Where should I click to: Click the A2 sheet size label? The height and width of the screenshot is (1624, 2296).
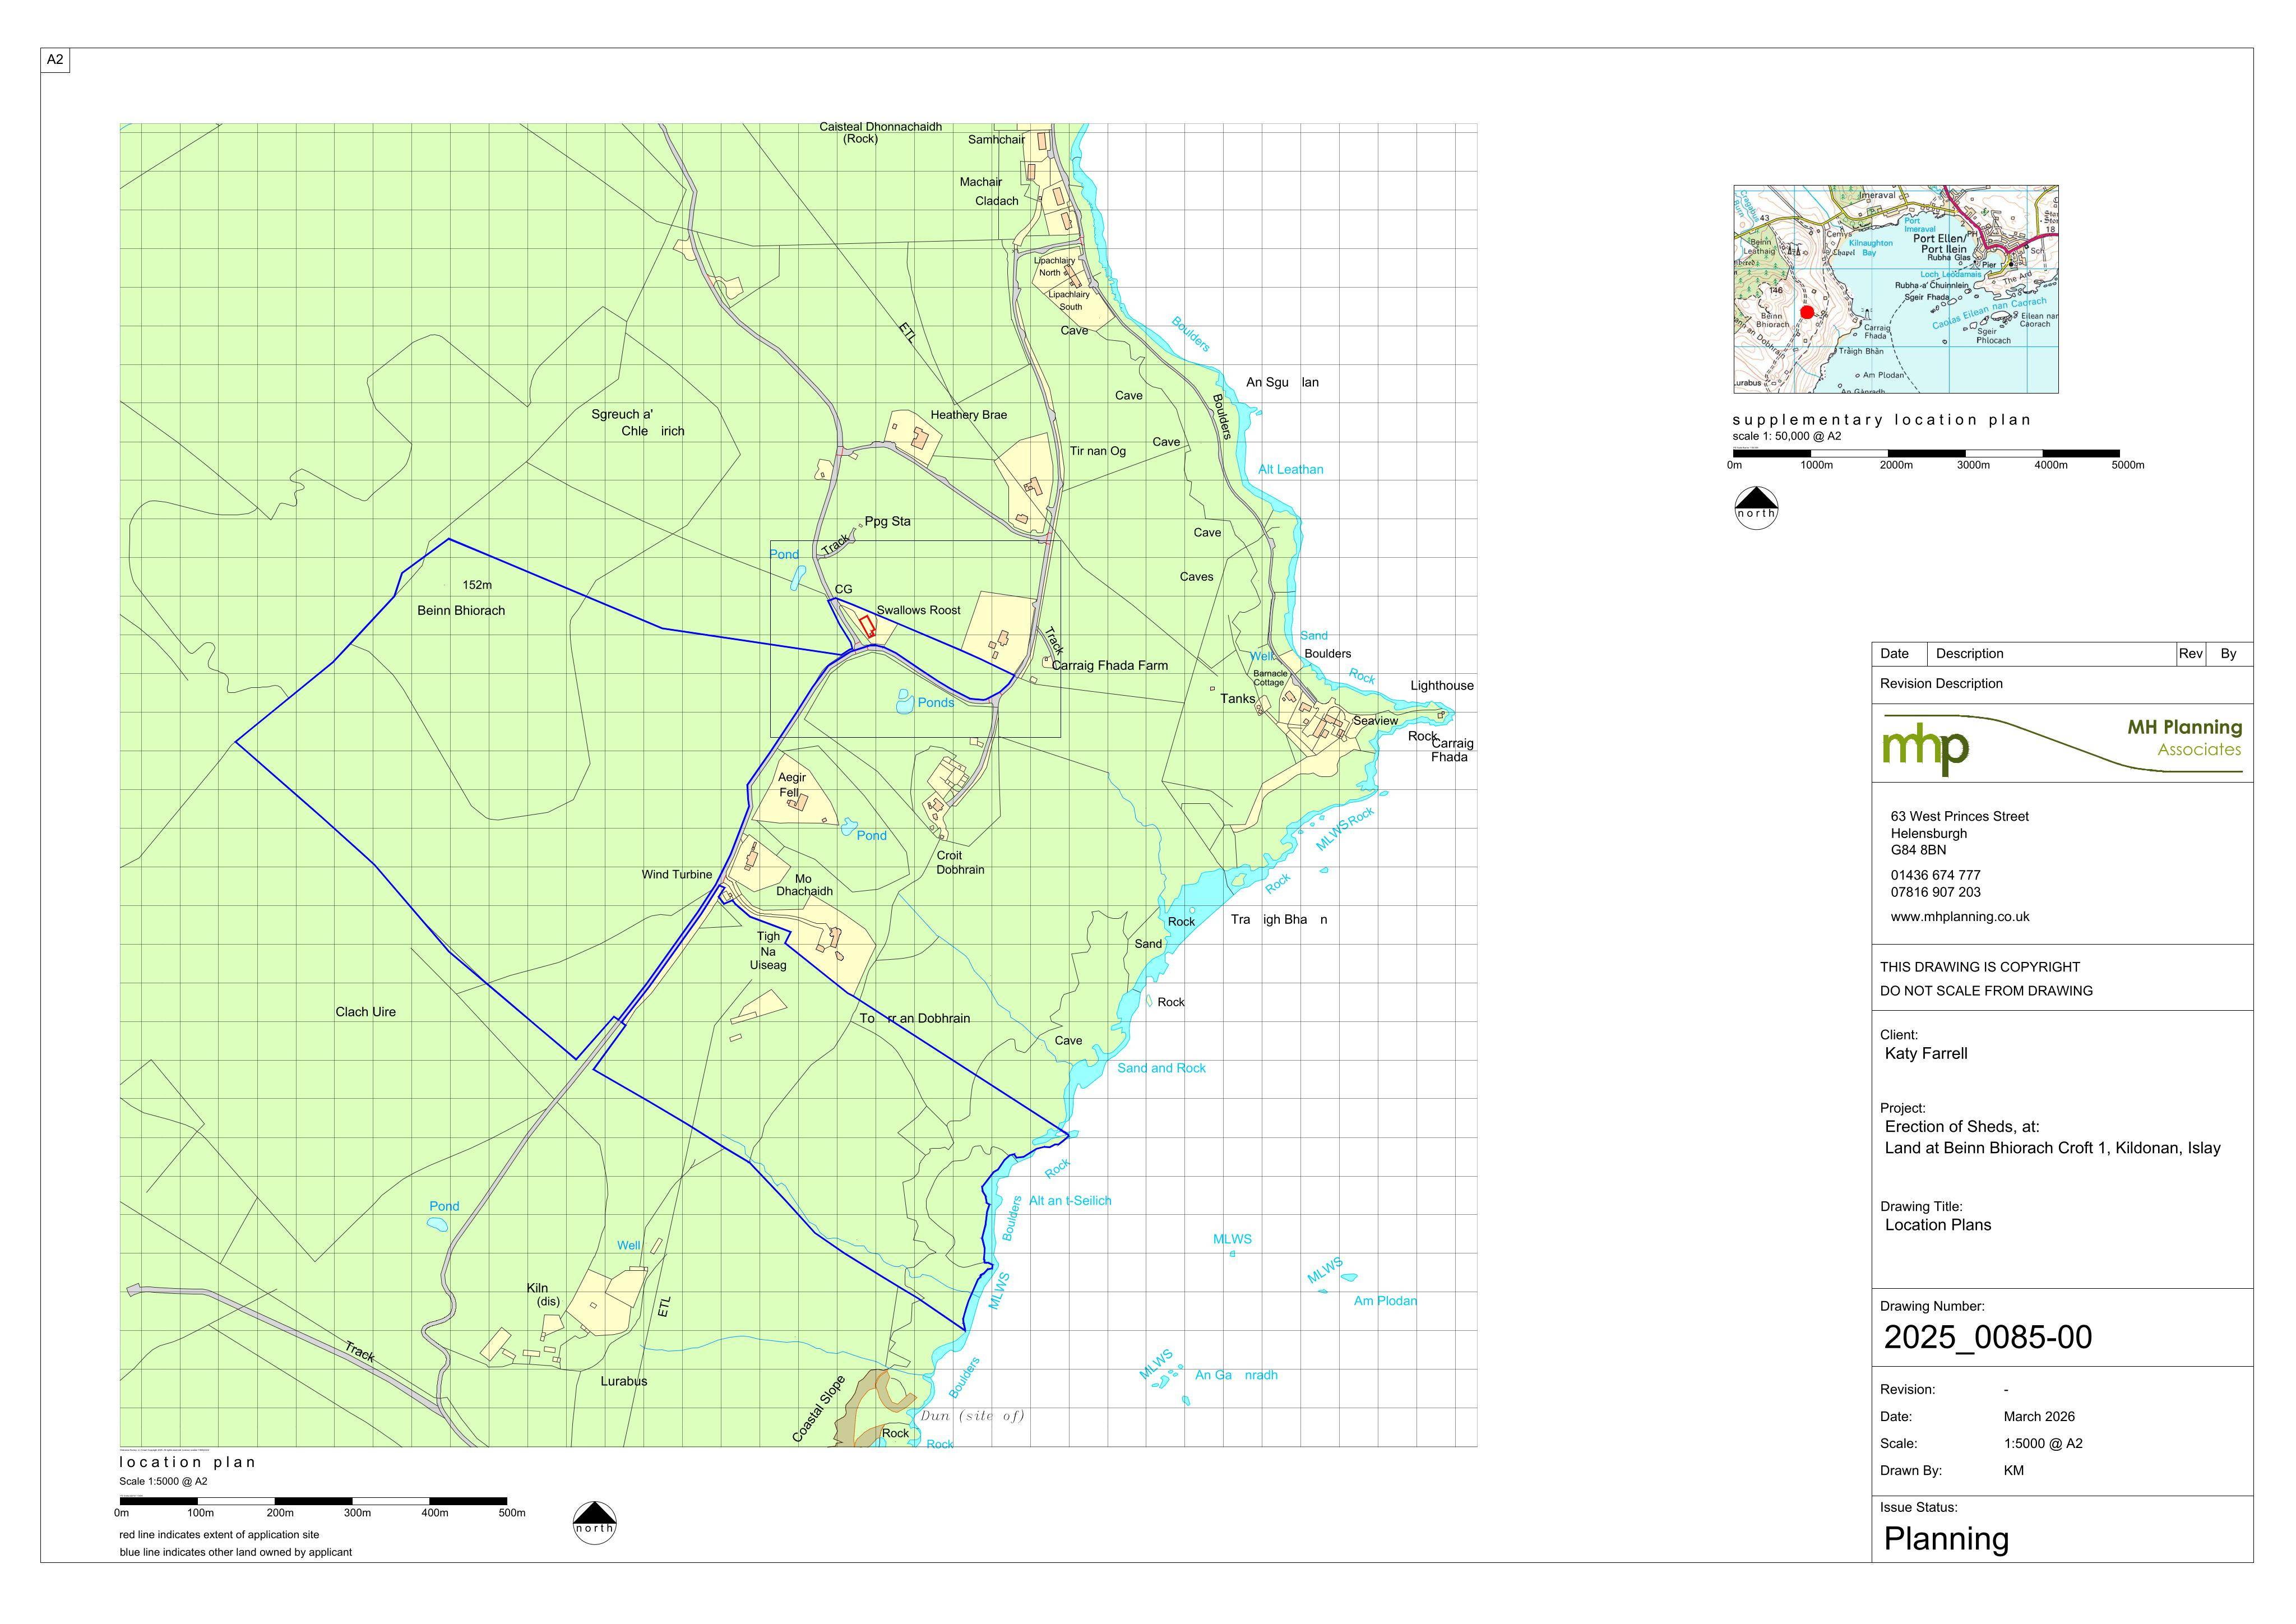(x=55, y=60)
